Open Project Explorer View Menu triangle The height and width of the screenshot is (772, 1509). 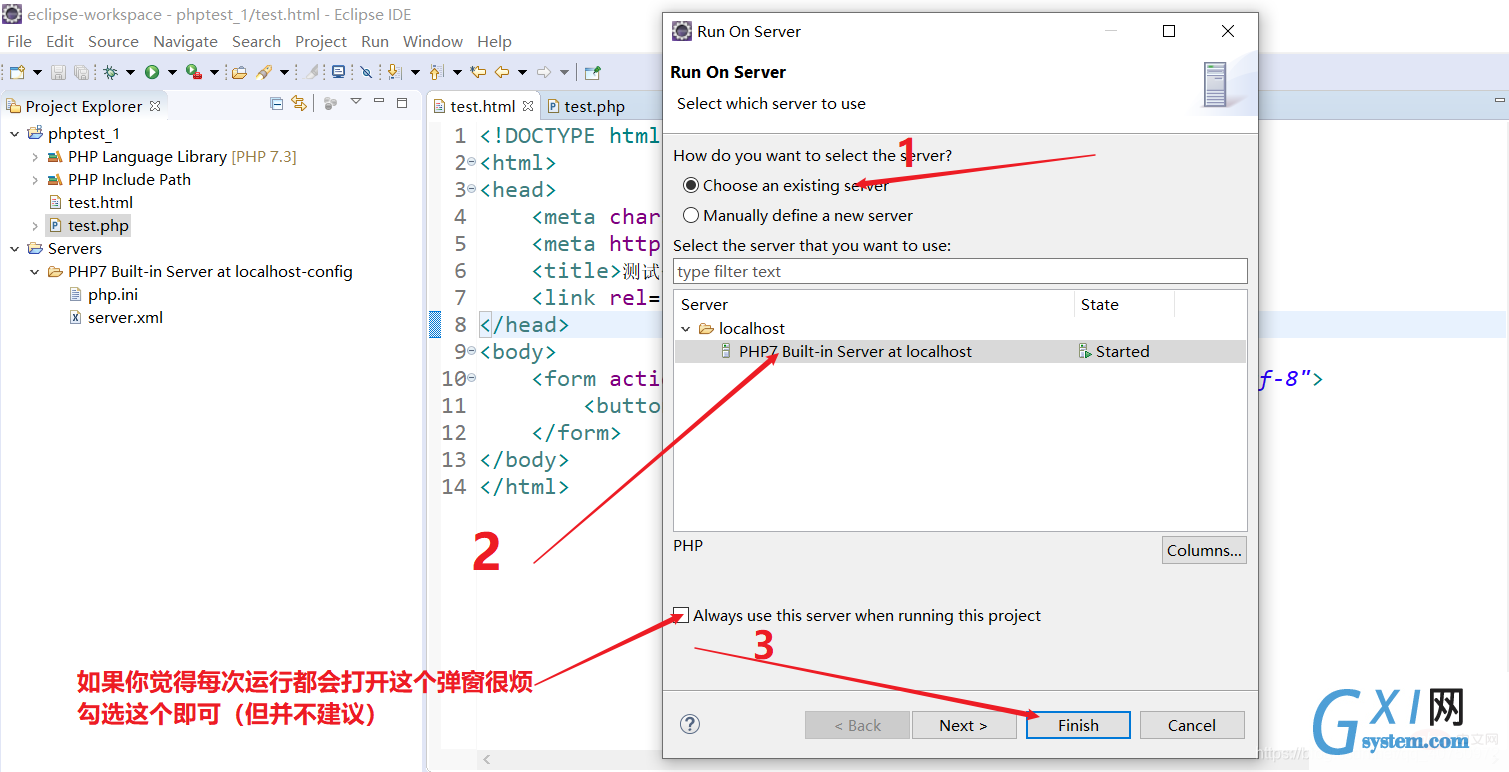[356, 101]
